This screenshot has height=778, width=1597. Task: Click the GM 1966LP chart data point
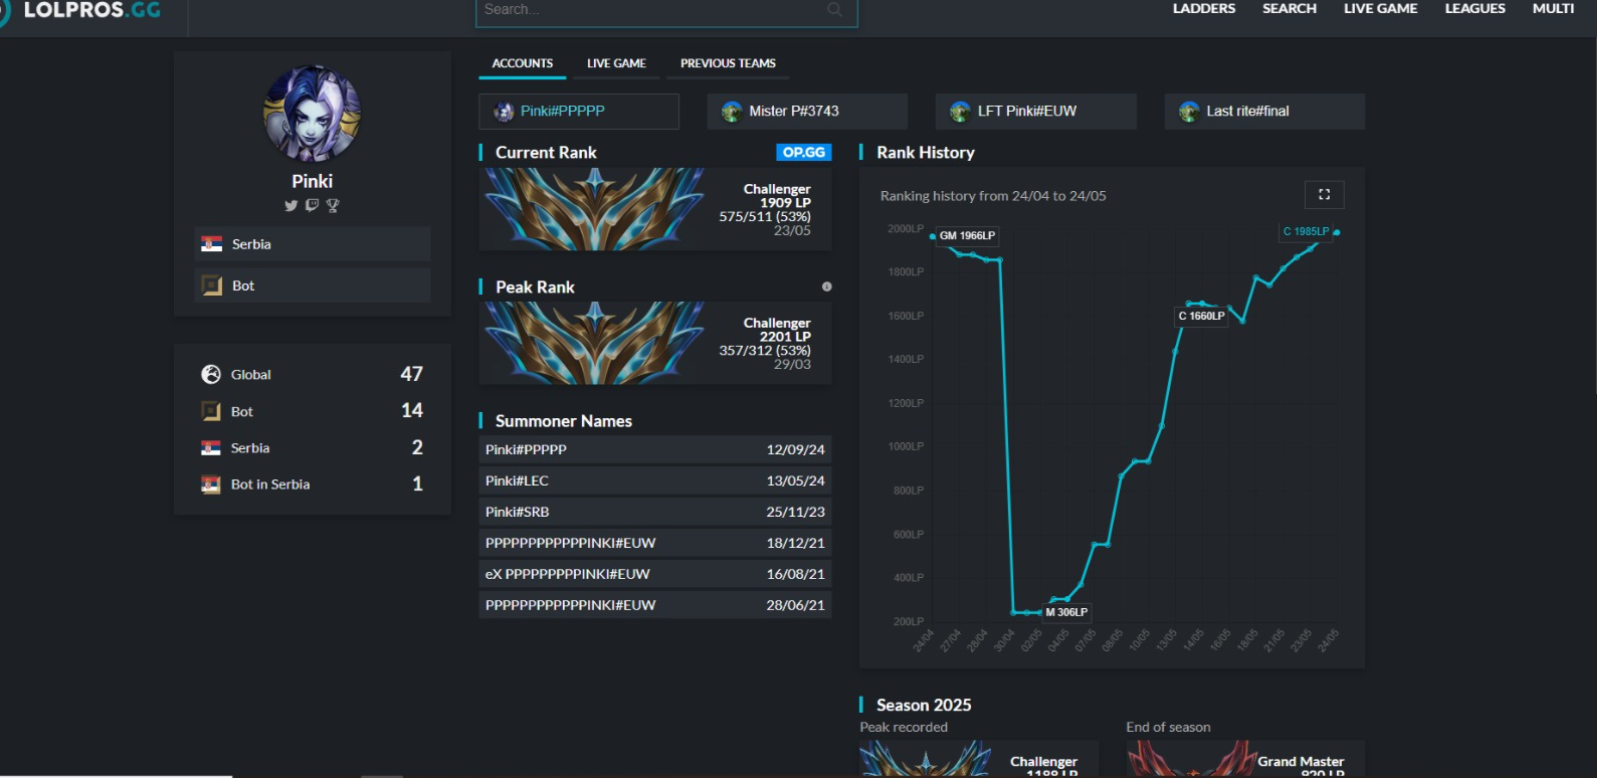pos(933,237)
